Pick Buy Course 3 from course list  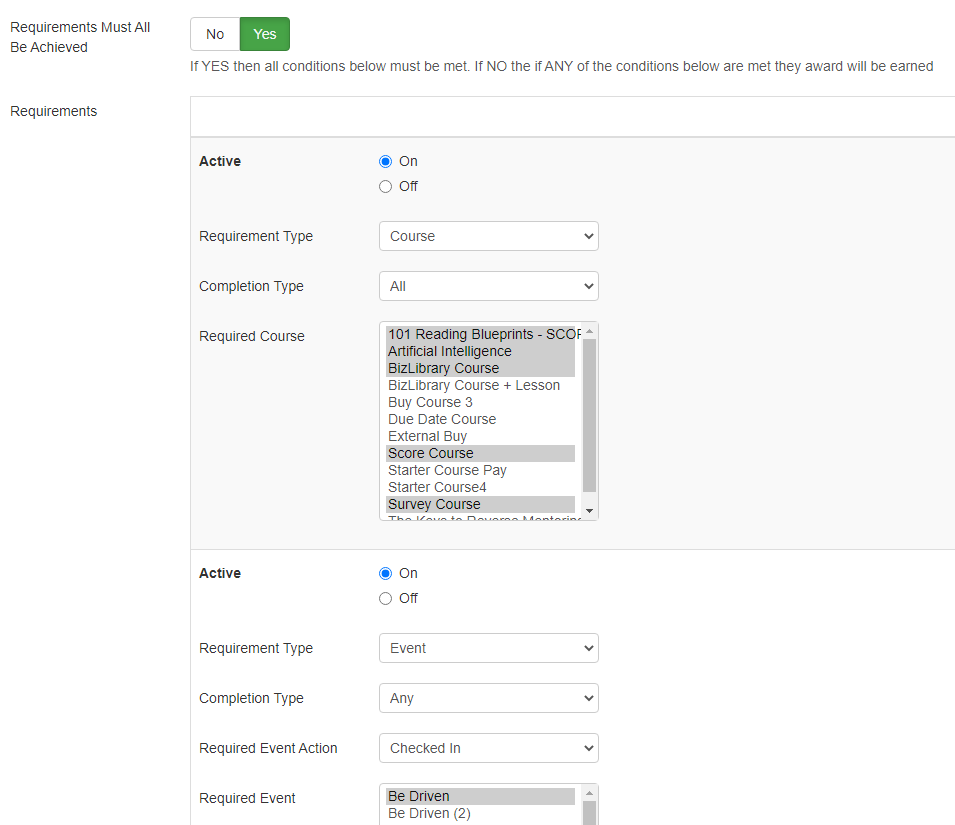click(430, 402)
